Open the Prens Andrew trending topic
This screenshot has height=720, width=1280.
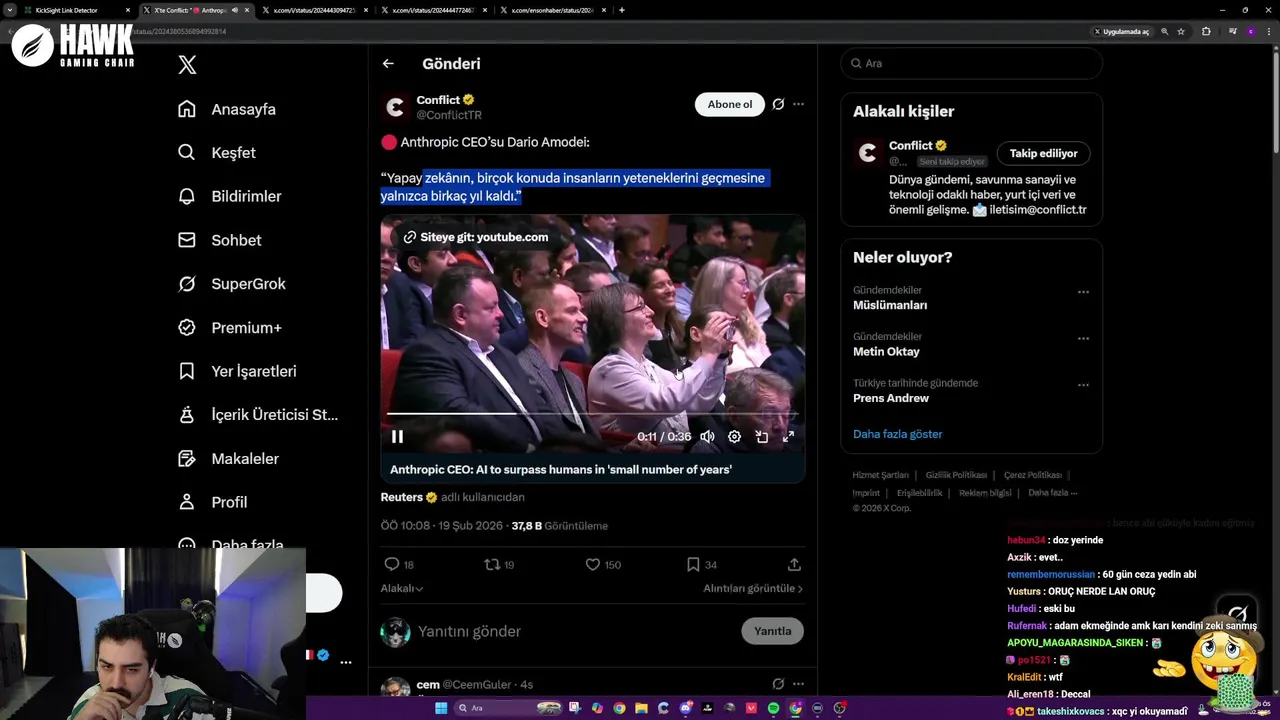click(891, 398)
